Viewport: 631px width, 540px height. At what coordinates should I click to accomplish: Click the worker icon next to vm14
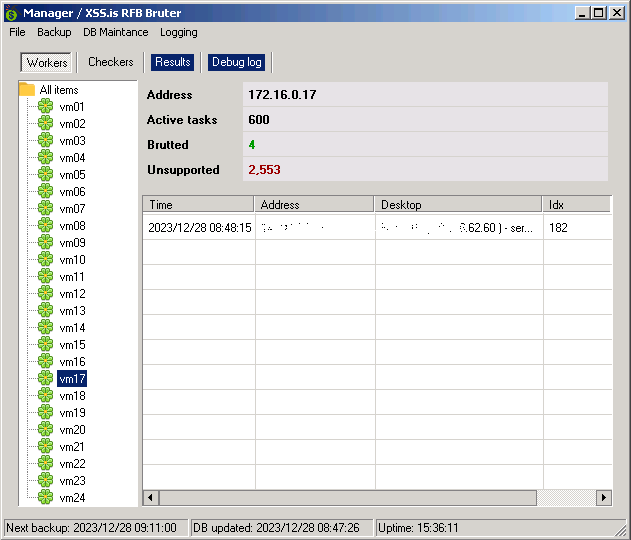point(45,327)
